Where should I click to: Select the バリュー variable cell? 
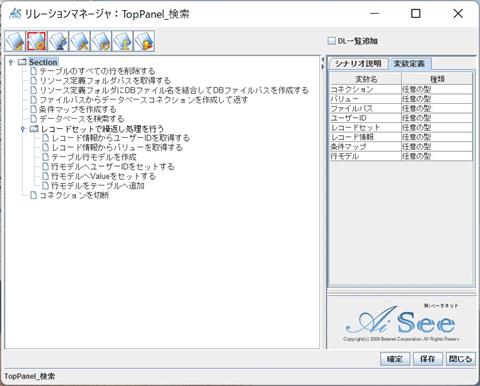tap(366, 99)
